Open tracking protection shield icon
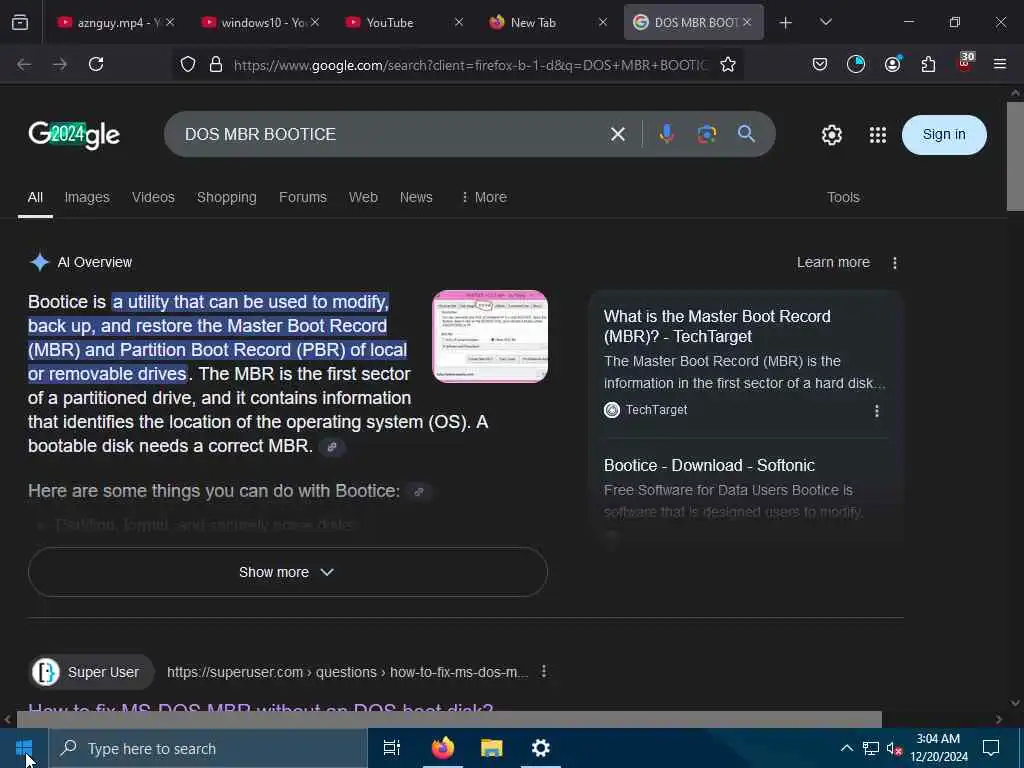Viewport: 1024px width, 768px height. (x=188, y=64)
